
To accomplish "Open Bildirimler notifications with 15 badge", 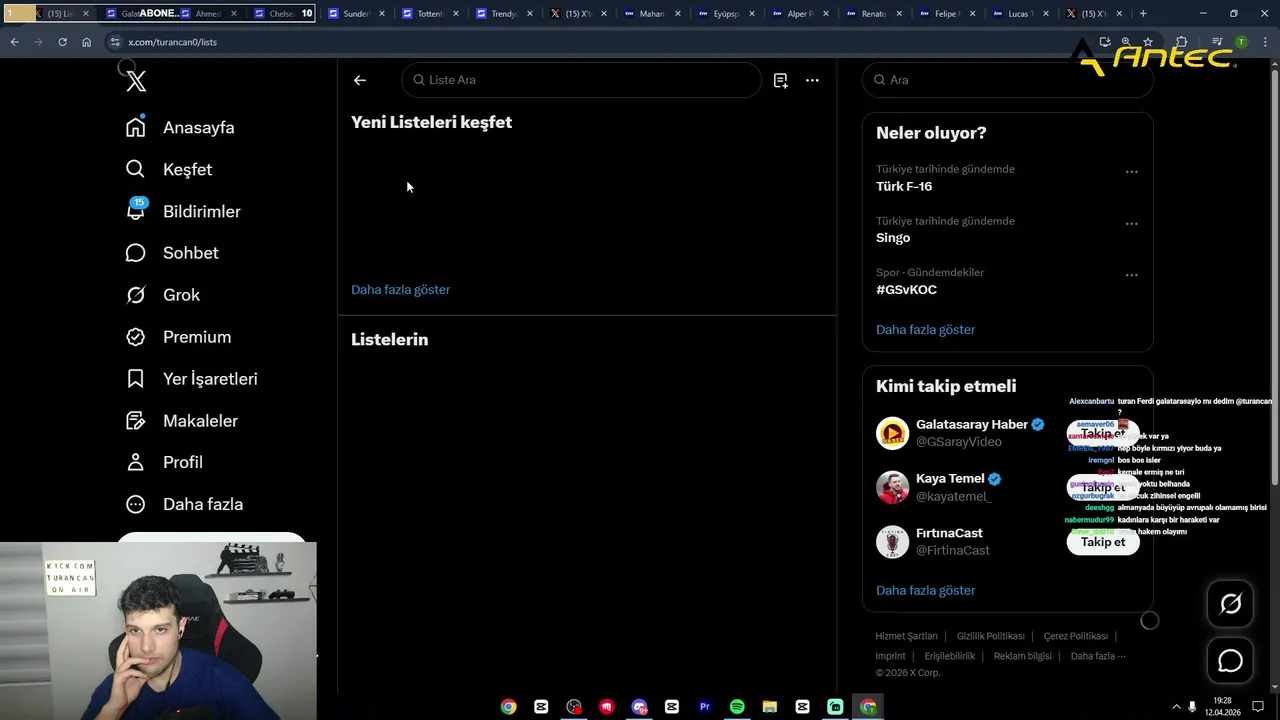I will tap(184, 211).
